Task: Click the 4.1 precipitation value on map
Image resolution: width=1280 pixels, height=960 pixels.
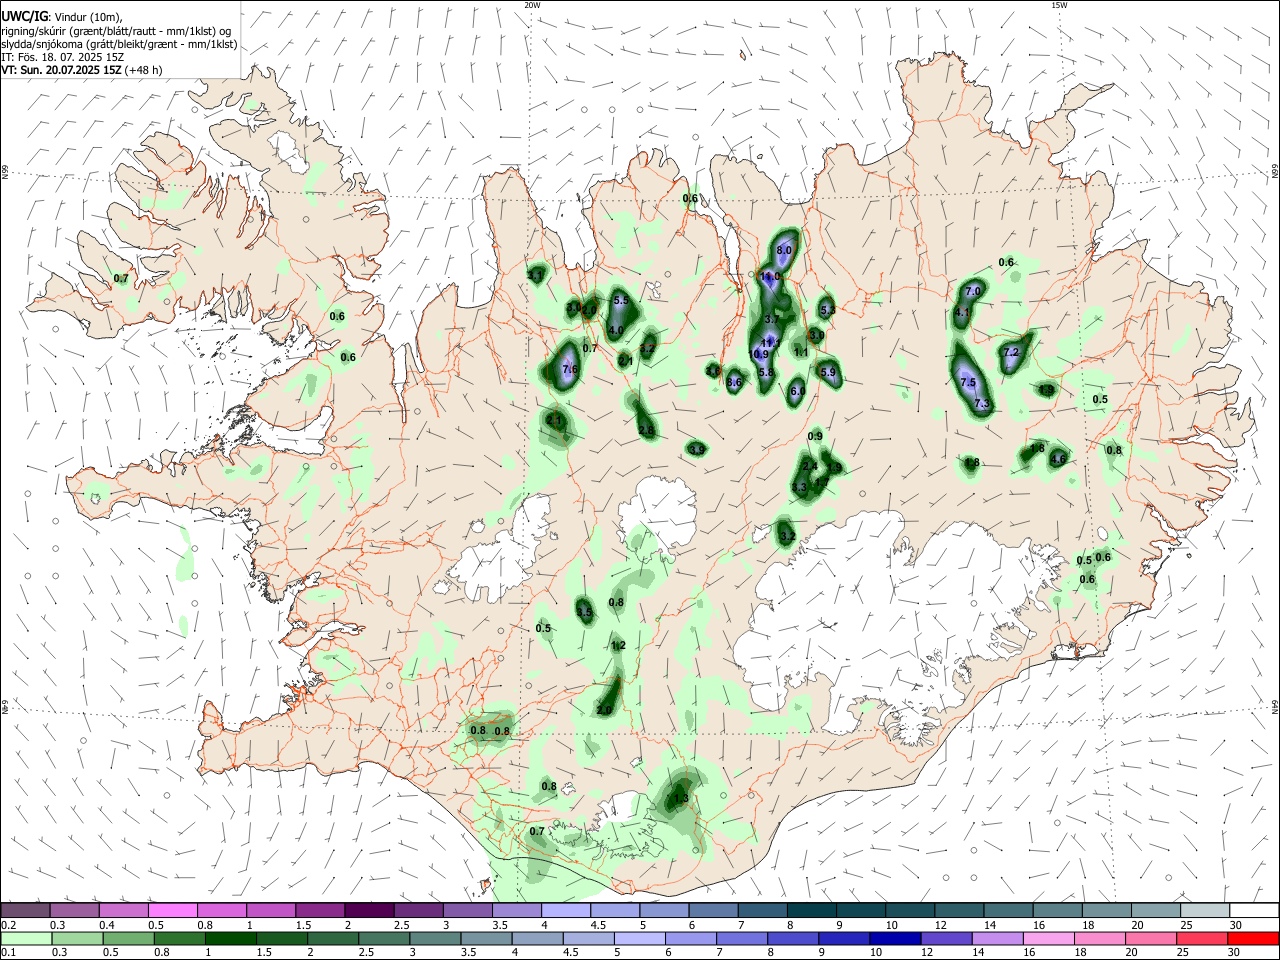Action: pos(963,312)
